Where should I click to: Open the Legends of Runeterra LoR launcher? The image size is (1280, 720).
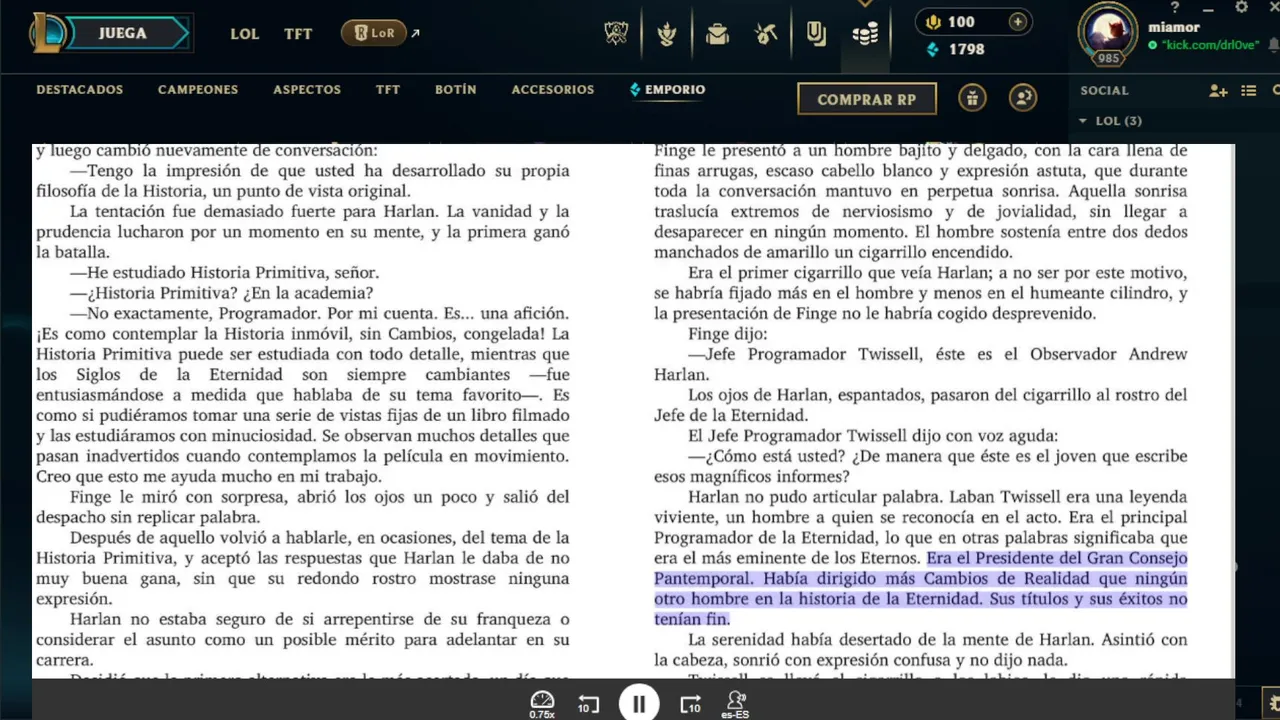pyautogui.click(x=374, y=33)
